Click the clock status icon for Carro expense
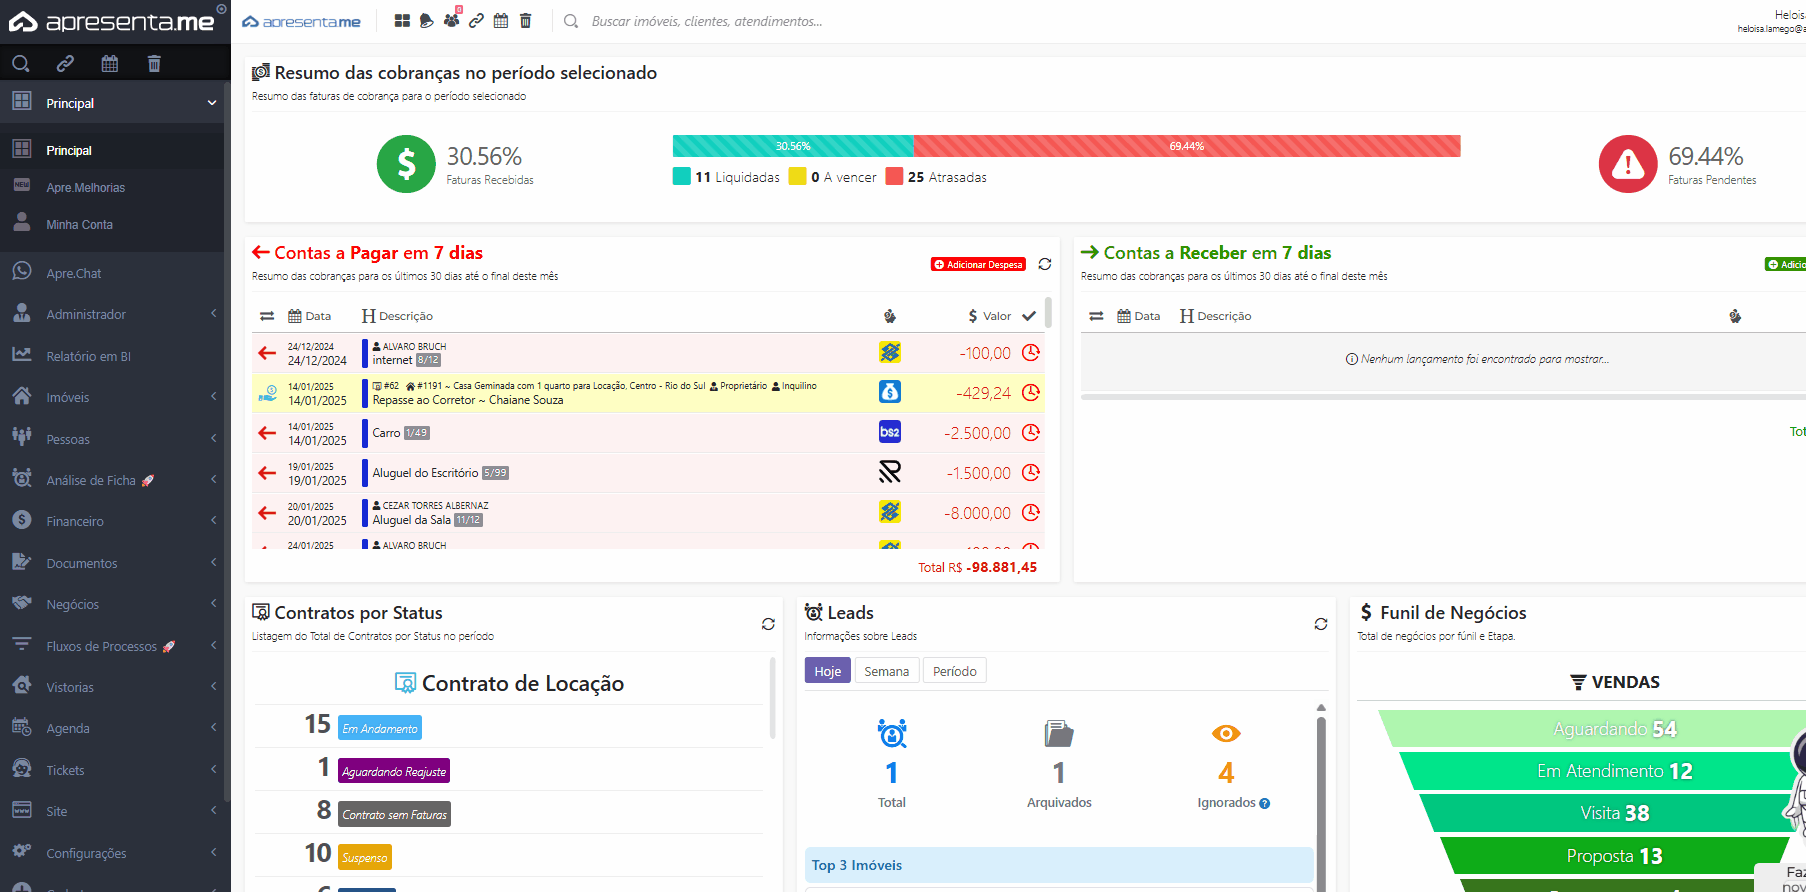1806x892 pixels. [x=1031, y=433]
